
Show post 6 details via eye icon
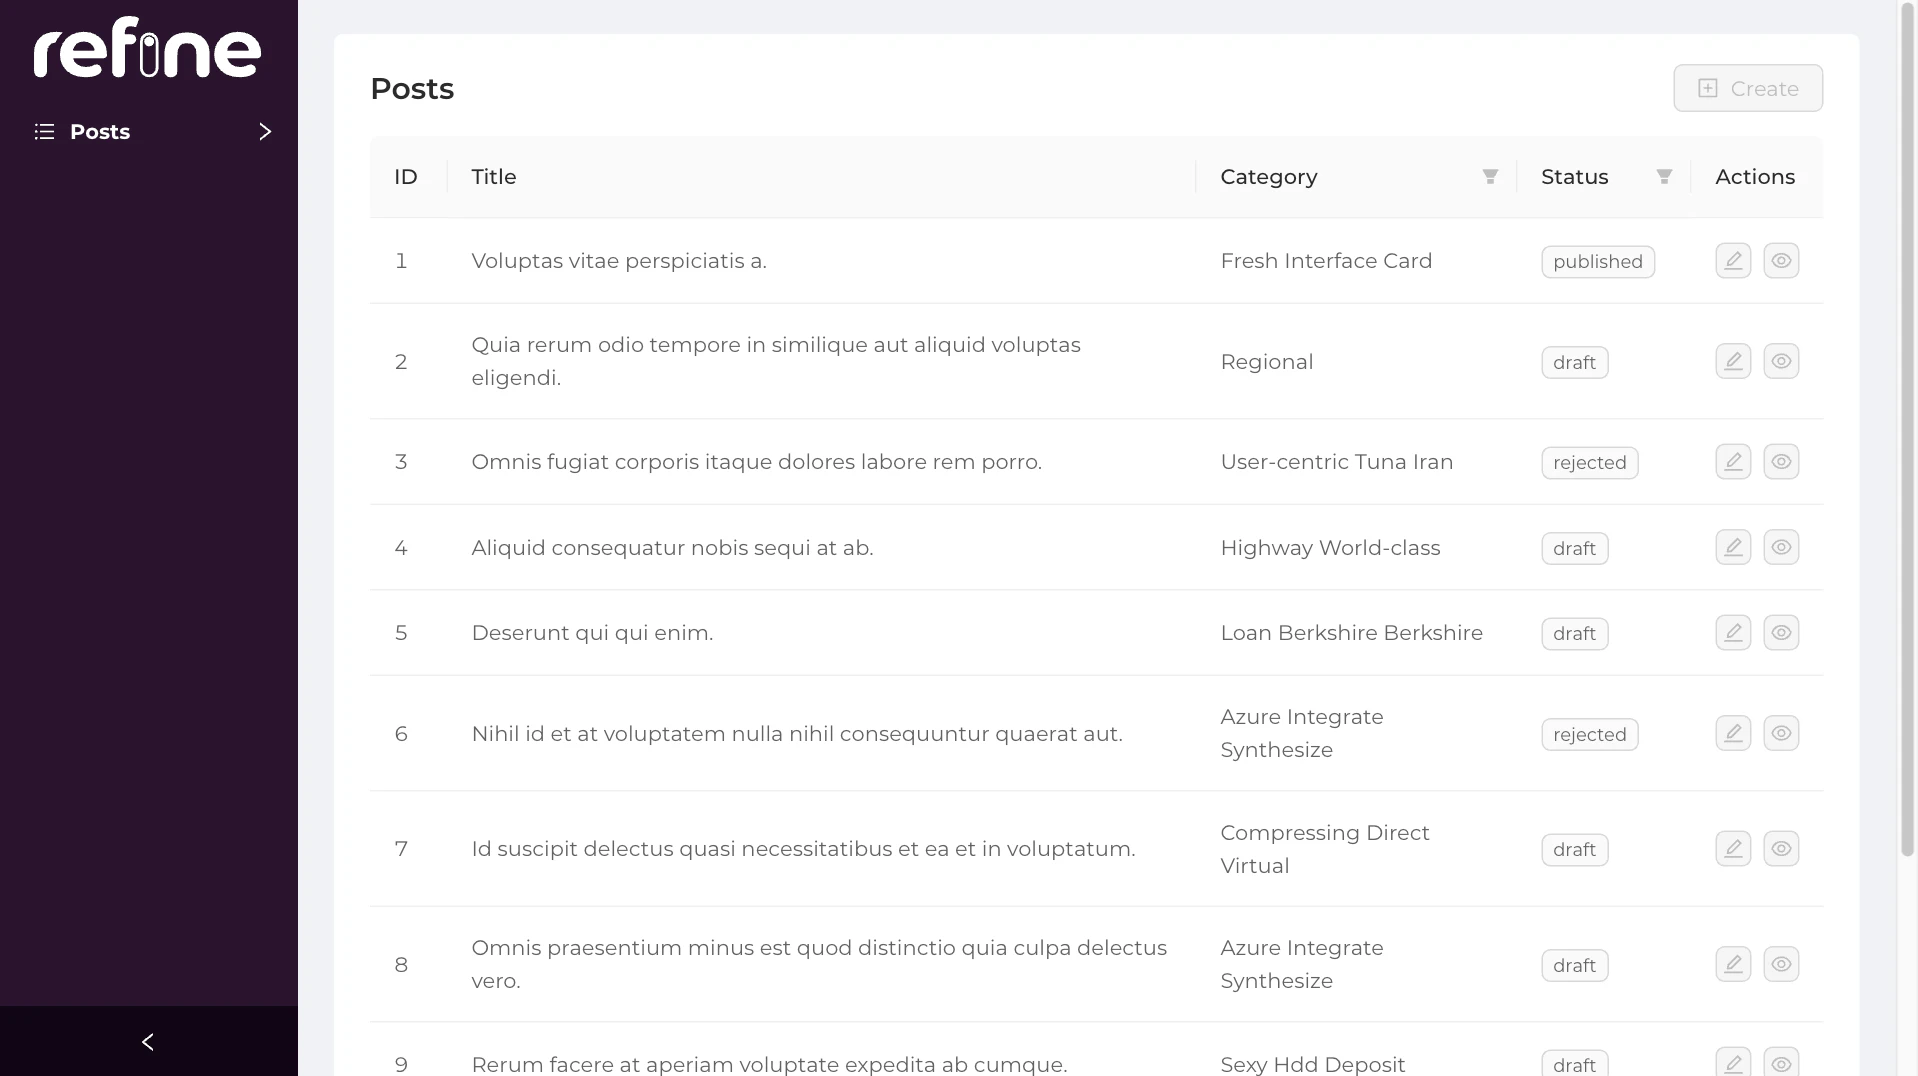pos(1781,734)
